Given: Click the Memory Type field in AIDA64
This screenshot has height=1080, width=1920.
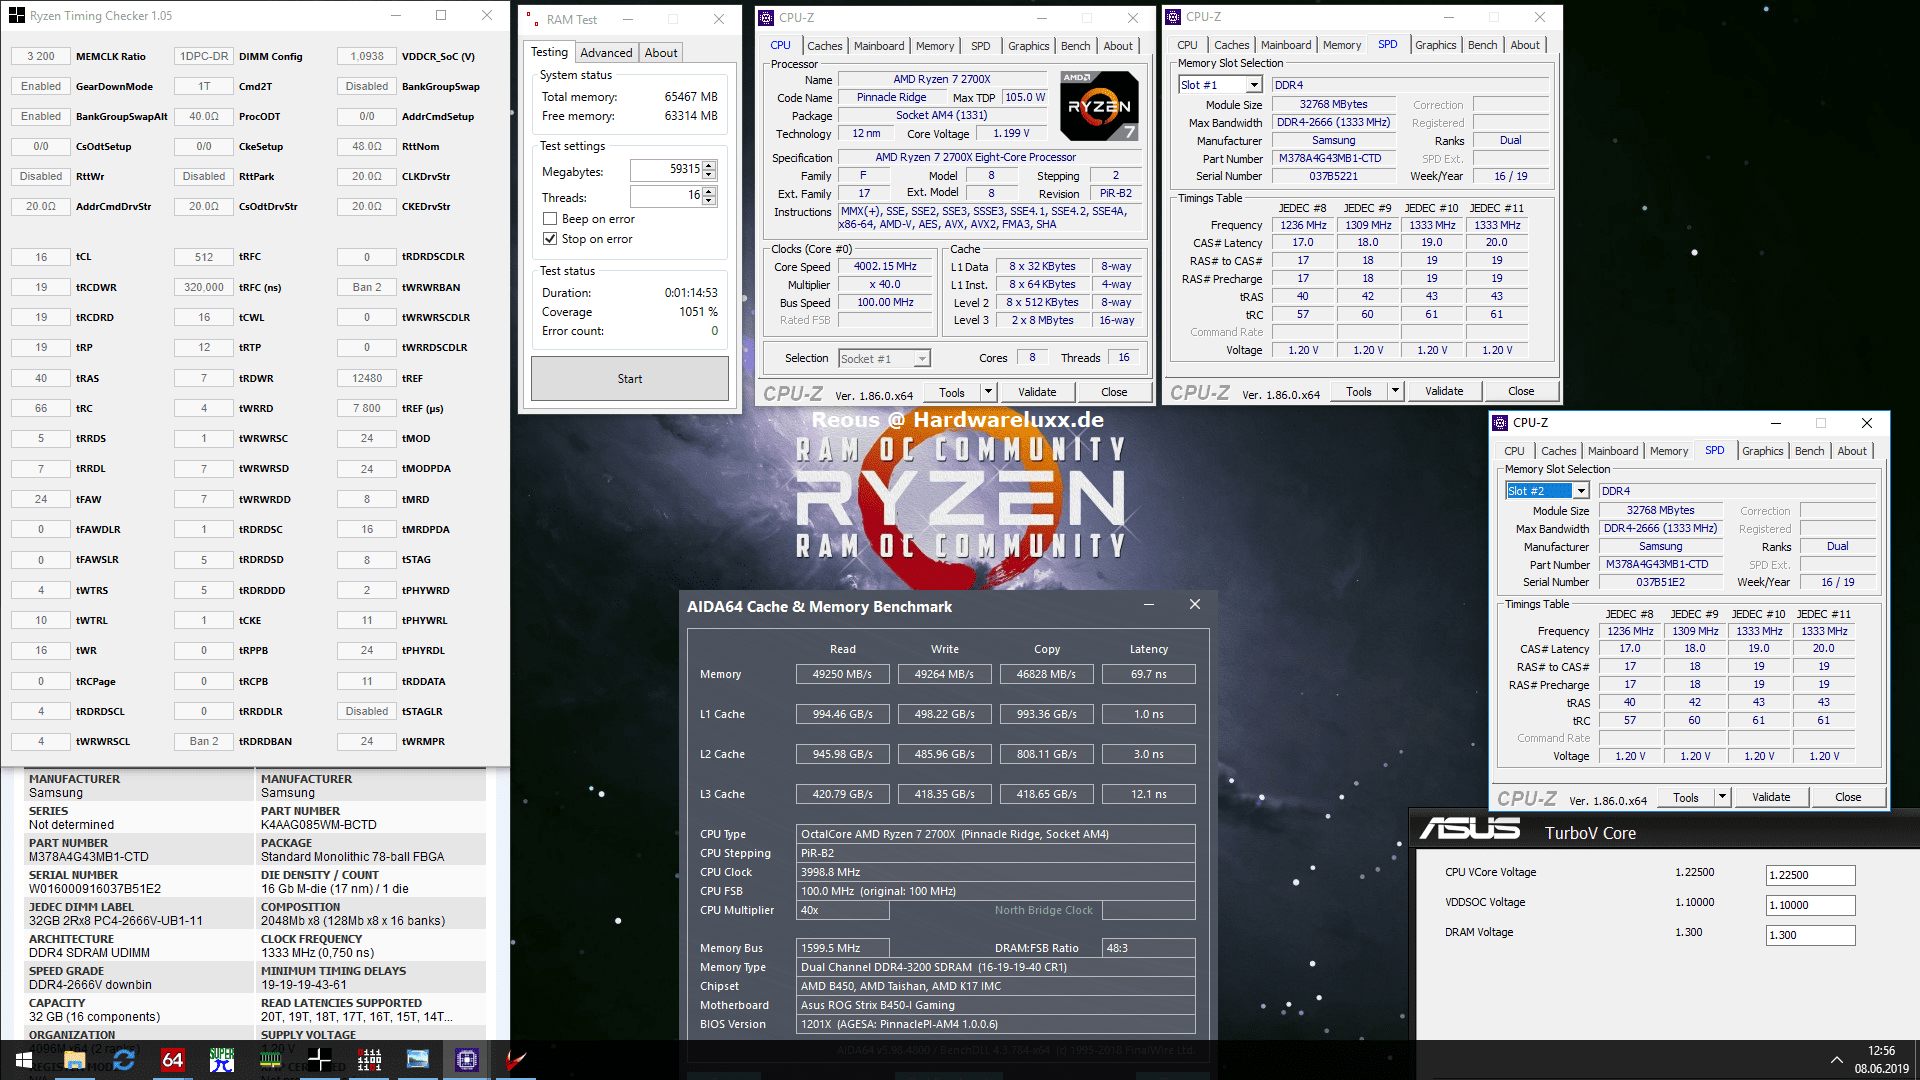Looking at the screenshot, I should click(x=996, y=967).
